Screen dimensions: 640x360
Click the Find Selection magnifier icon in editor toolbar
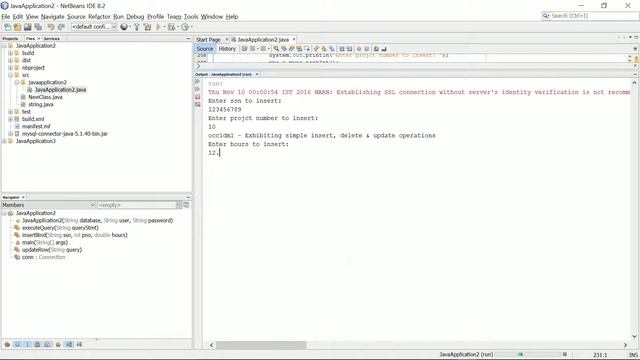[x=276, y=49]
